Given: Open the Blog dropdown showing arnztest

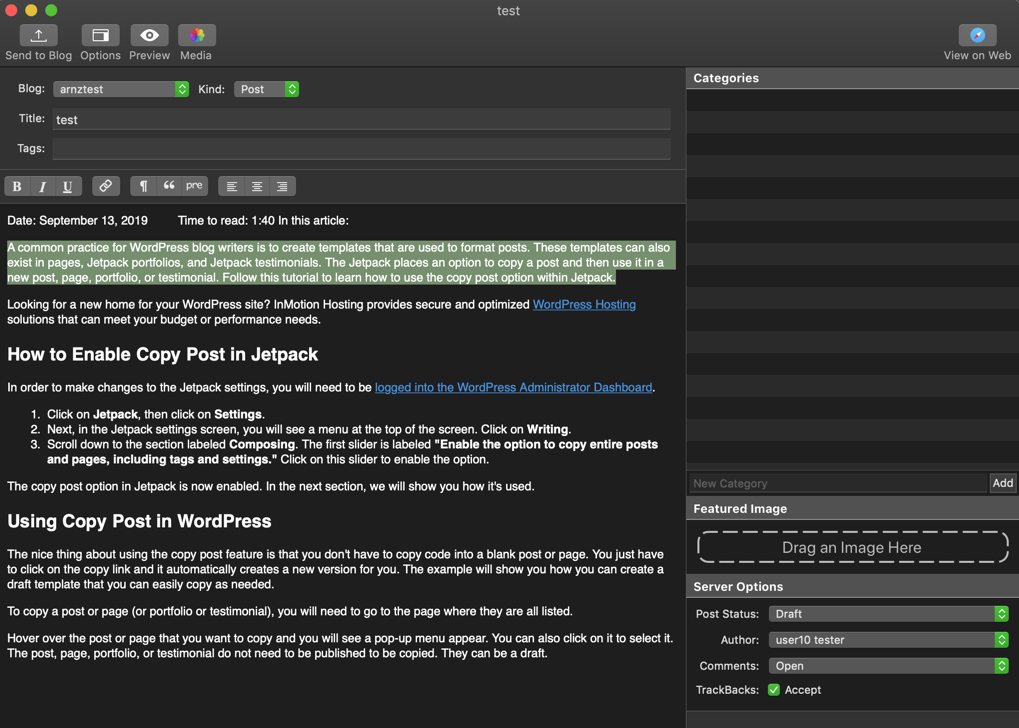Looking at the screenshot, I should (x=121, y=89).
